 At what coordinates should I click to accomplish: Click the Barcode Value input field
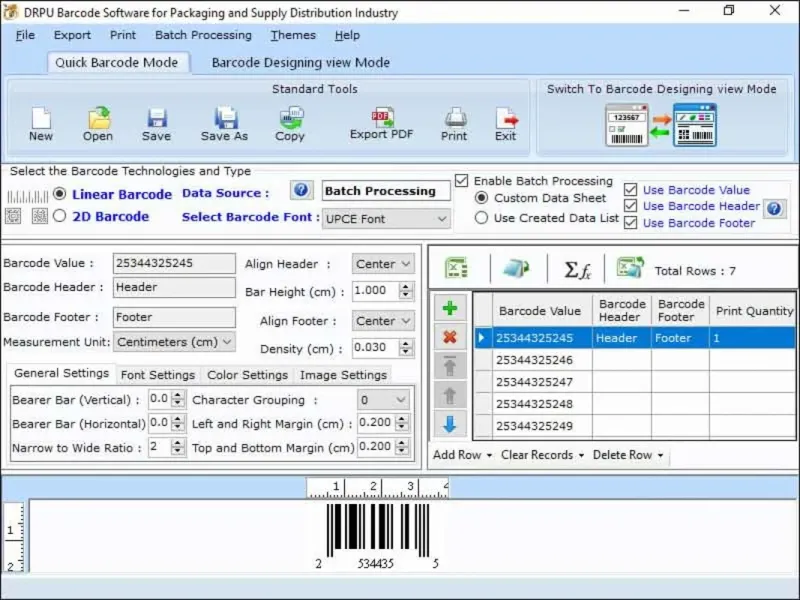[174, 264]
